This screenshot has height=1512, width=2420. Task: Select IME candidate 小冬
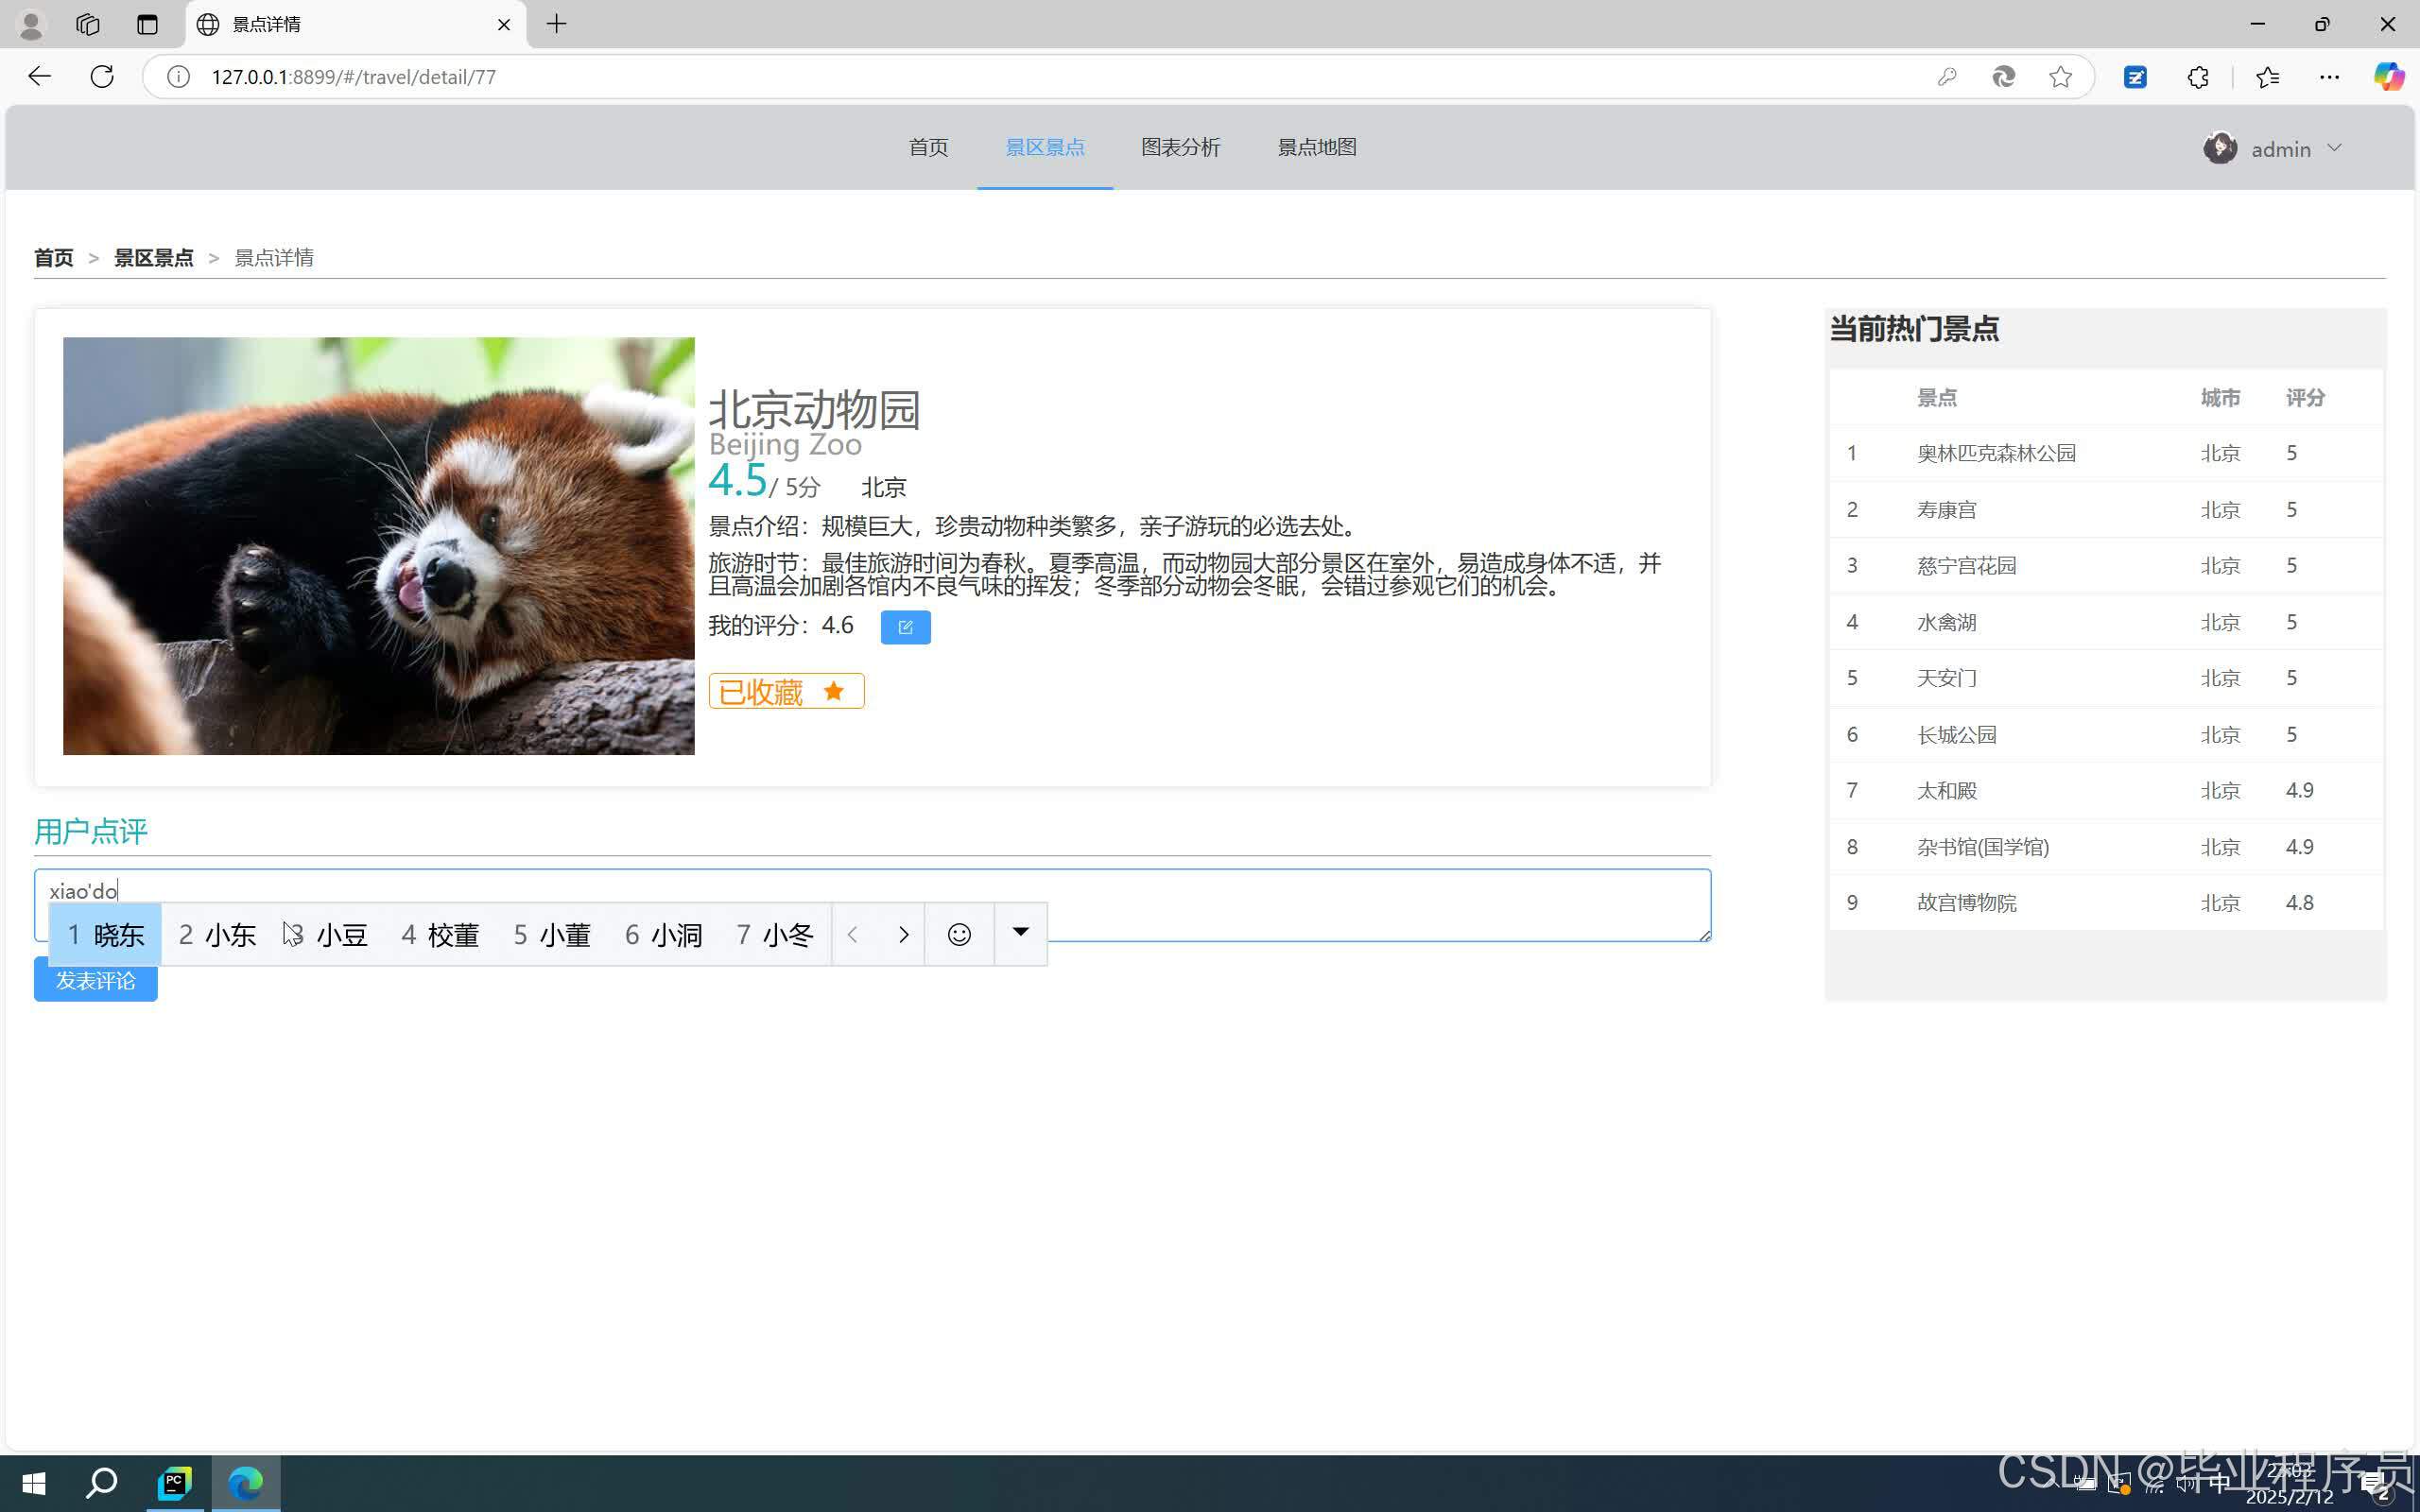pyautogui.click(x=775, y=935)
